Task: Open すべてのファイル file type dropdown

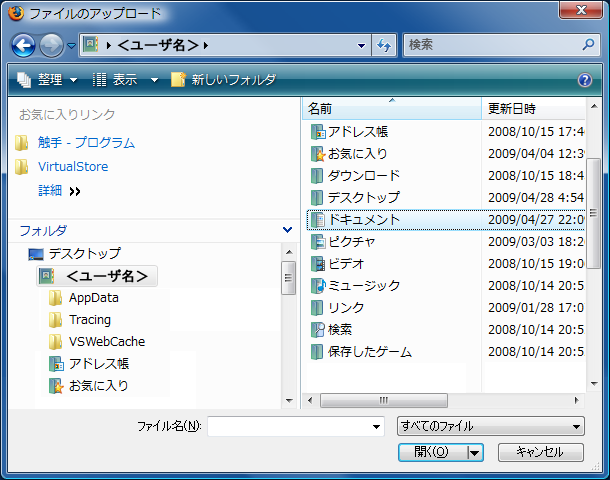Action: 491,426
